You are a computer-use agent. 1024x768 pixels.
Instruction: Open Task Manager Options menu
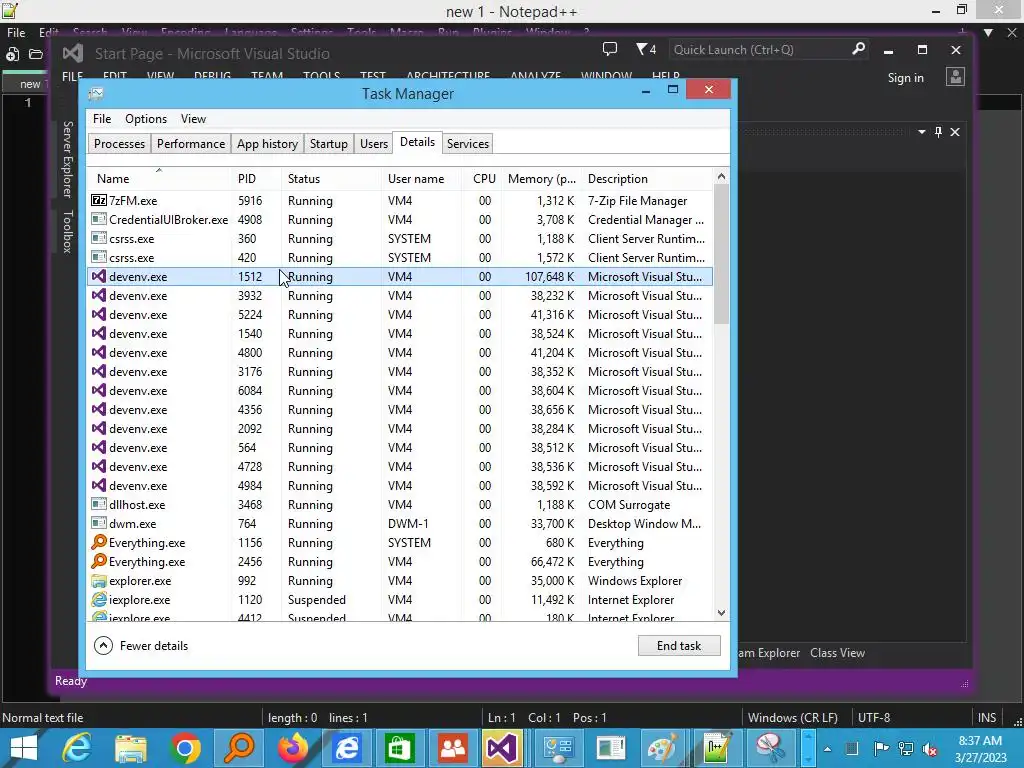tap(146, 119)
